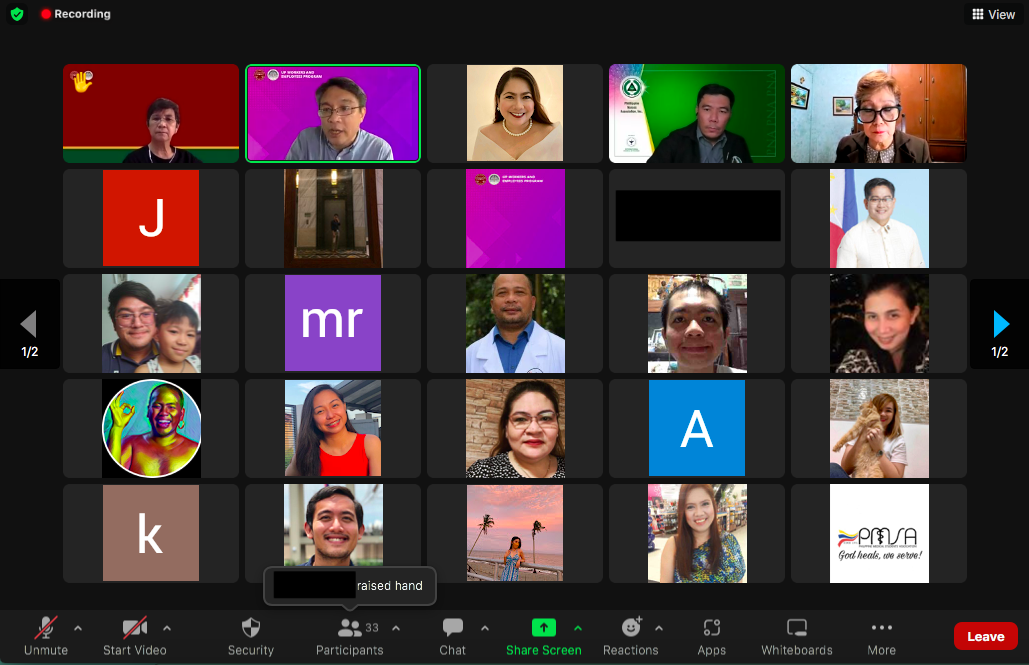The image size is (1029, 665).
Task: Go to next page of participants
Action: point(1000,324)
